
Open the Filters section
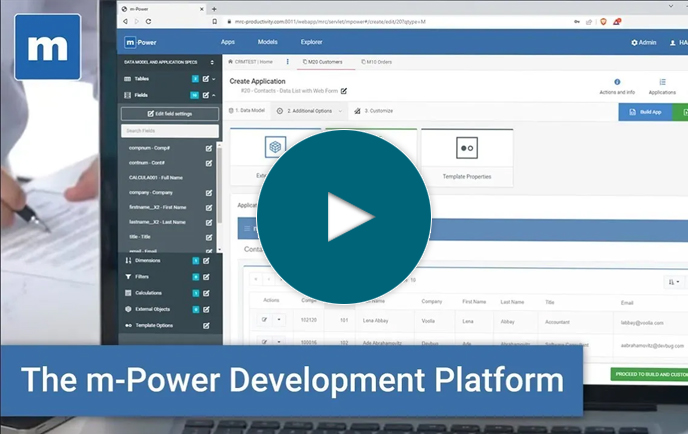pyautogui.click(x=142, y=277)
